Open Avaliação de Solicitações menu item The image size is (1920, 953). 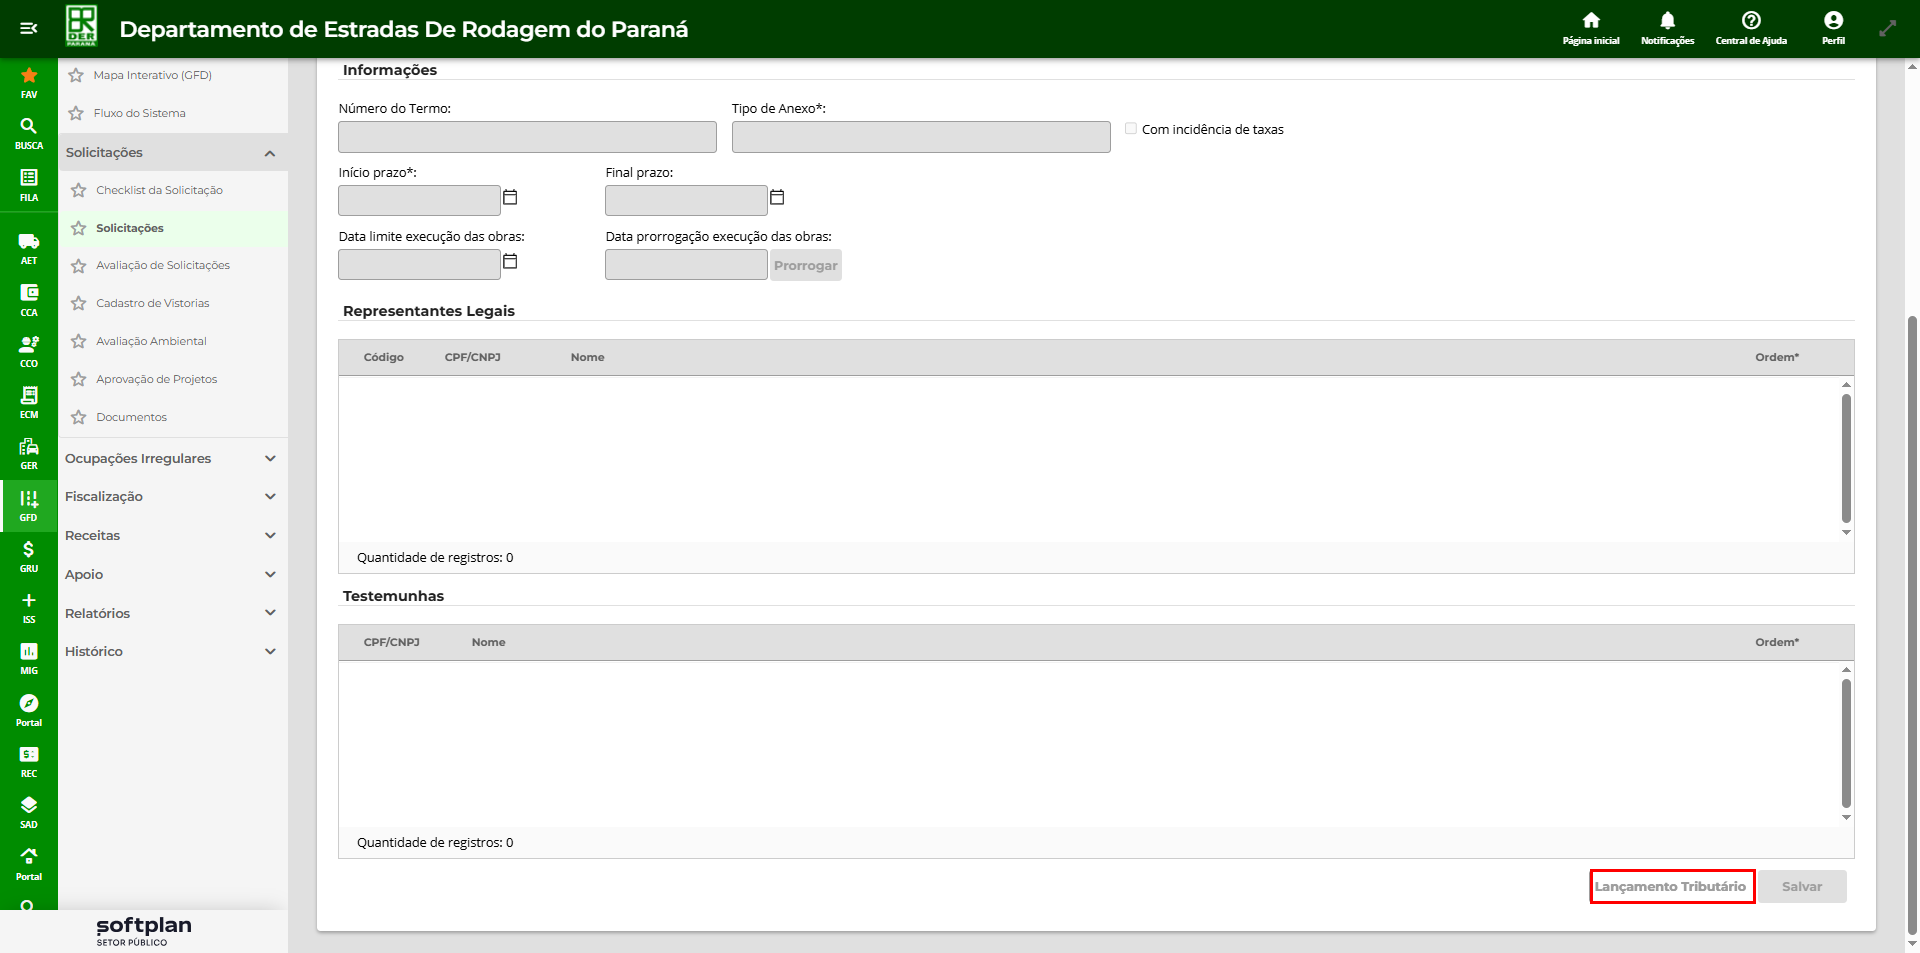coord(163,266)
